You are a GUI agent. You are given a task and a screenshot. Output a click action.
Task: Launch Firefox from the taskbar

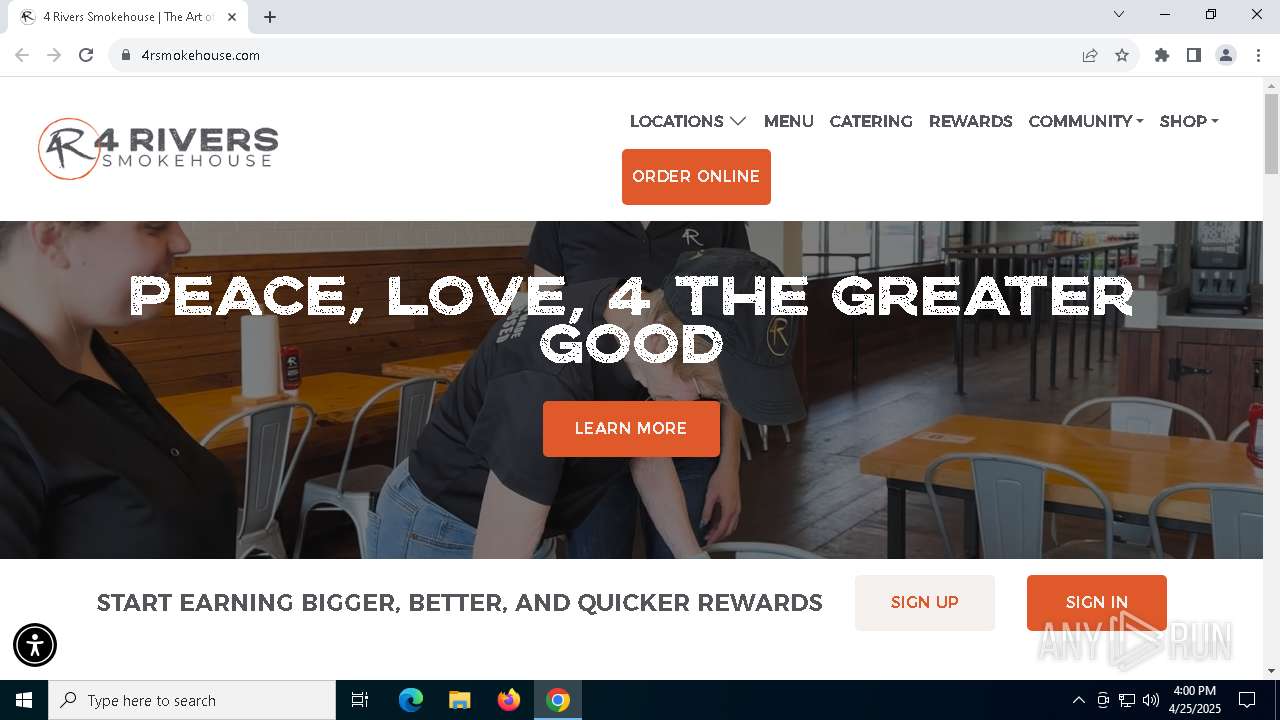pyautogui.click(x=509, y=700)
